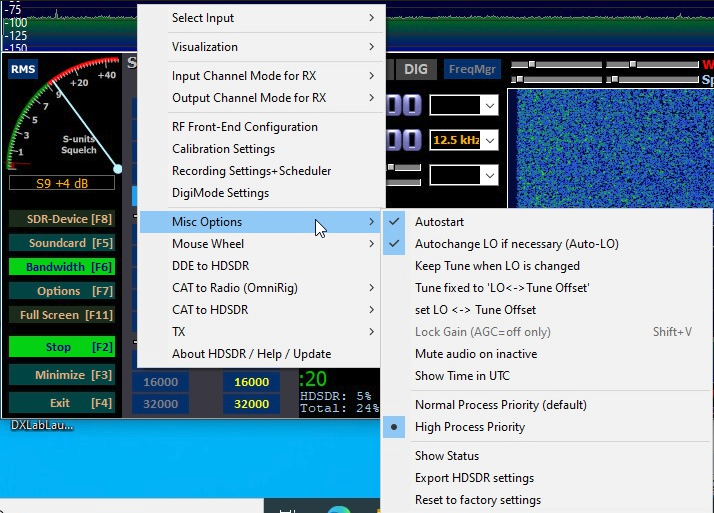Click the Misc Options menu entry
Viewport: 714px width, 513px height.
pyautogui.click(x=260, y=222)
